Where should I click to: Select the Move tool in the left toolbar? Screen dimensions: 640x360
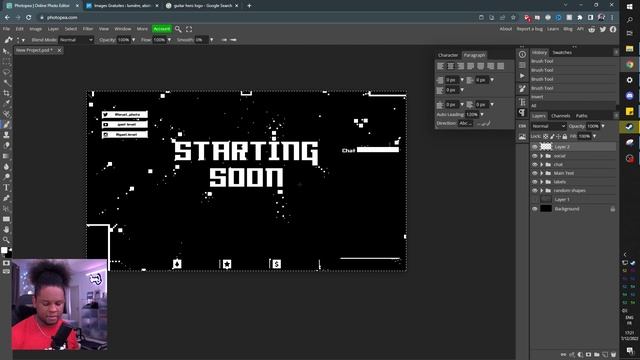pos(6,51)
